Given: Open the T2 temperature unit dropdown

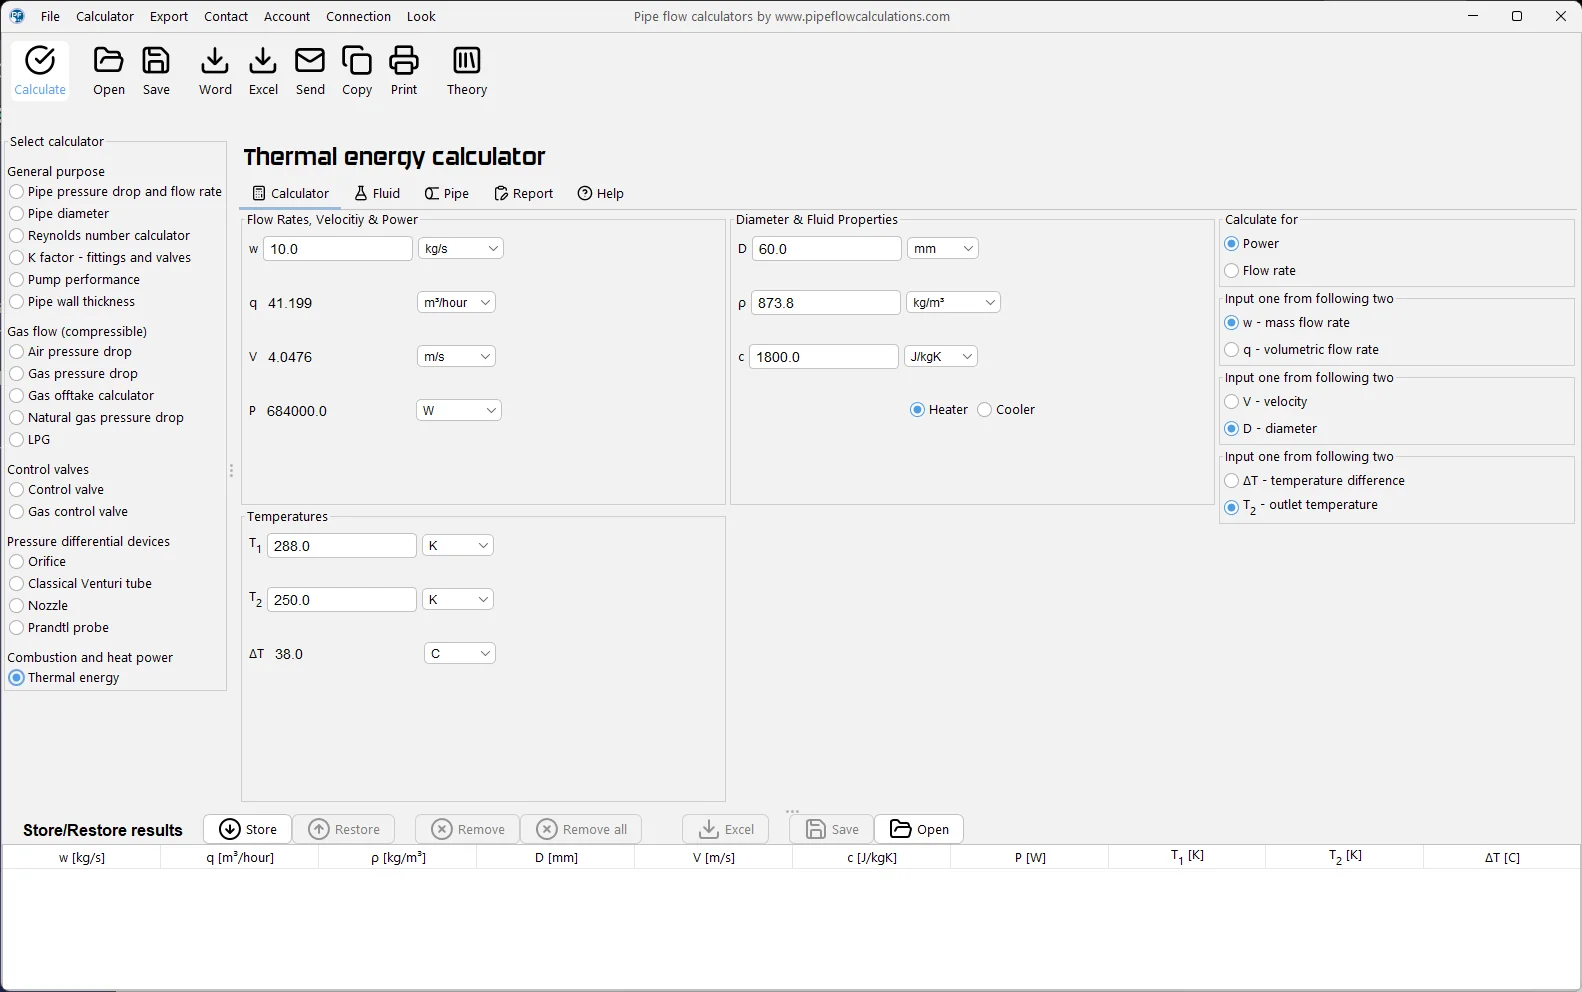Looking at the screenshot, I should (458, 600).
